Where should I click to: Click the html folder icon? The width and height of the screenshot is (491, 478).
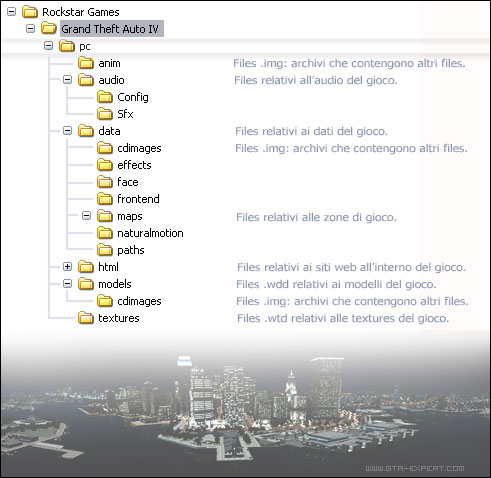click(x=86, y=267)
